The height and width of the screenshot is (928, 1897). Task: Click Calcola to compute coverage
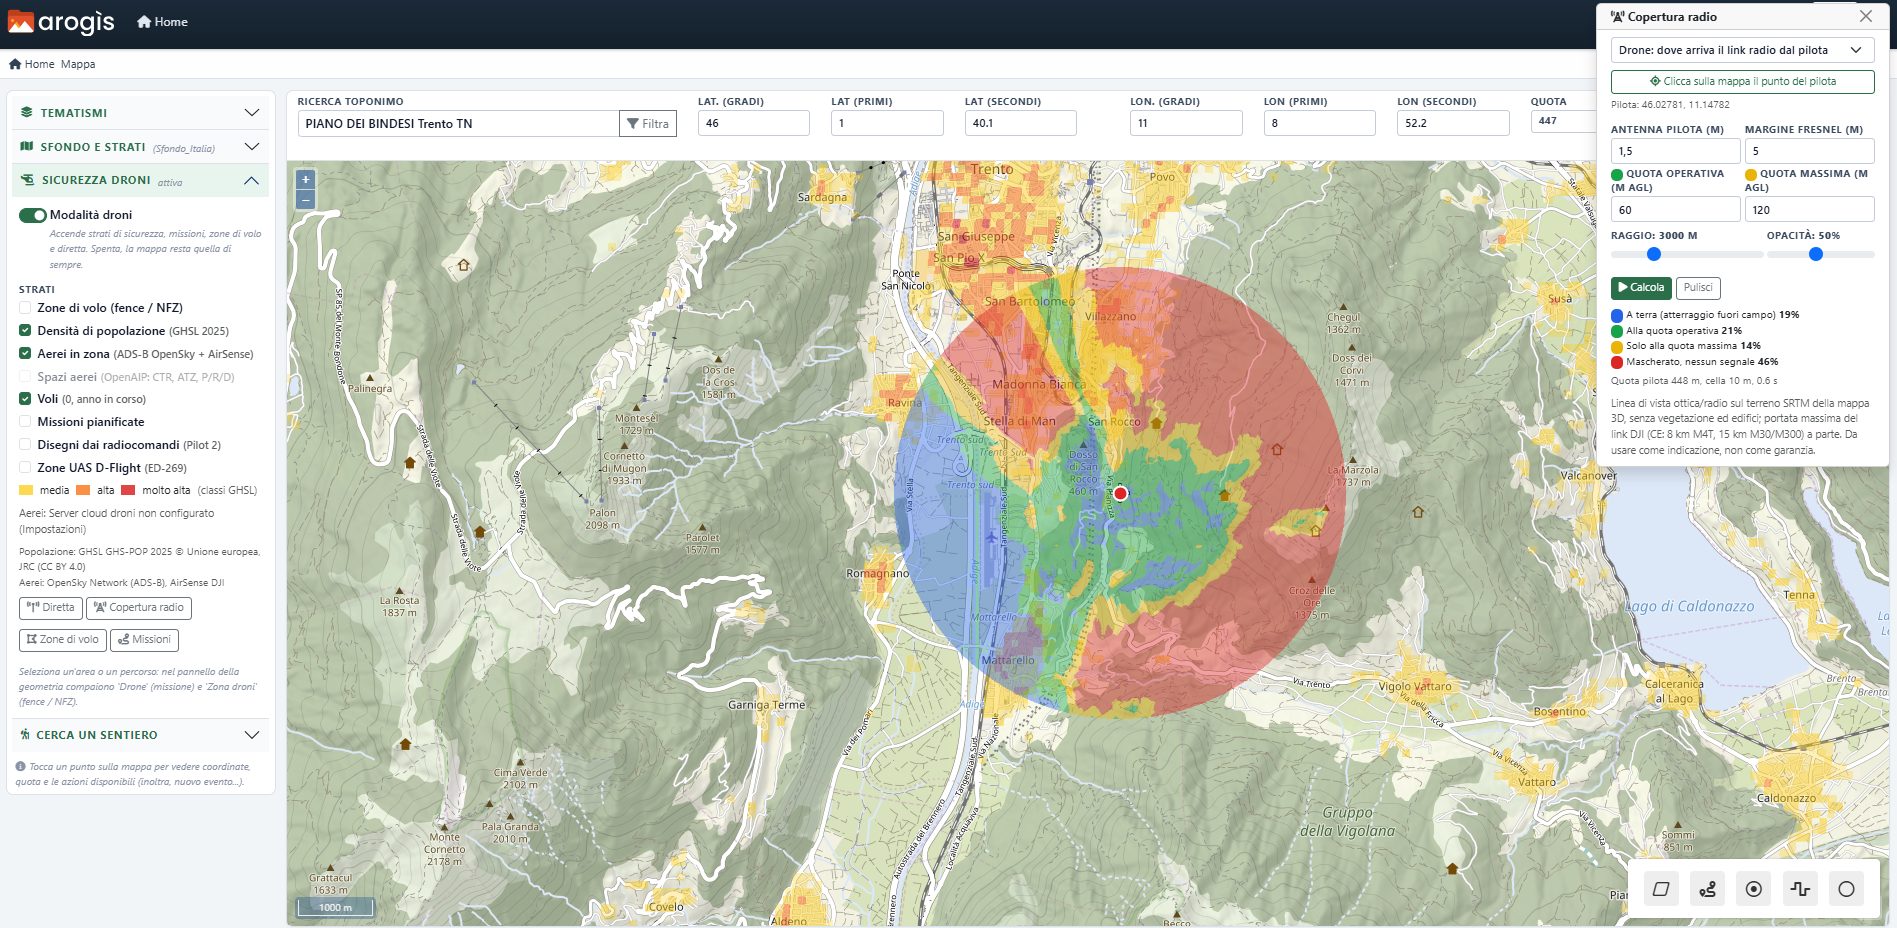[x=1641, y=288]
